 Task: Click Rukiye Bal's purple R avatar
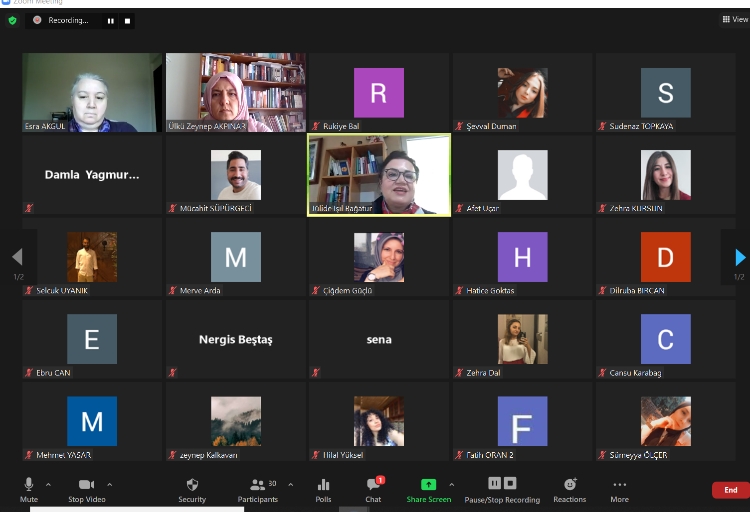(379, 93)
